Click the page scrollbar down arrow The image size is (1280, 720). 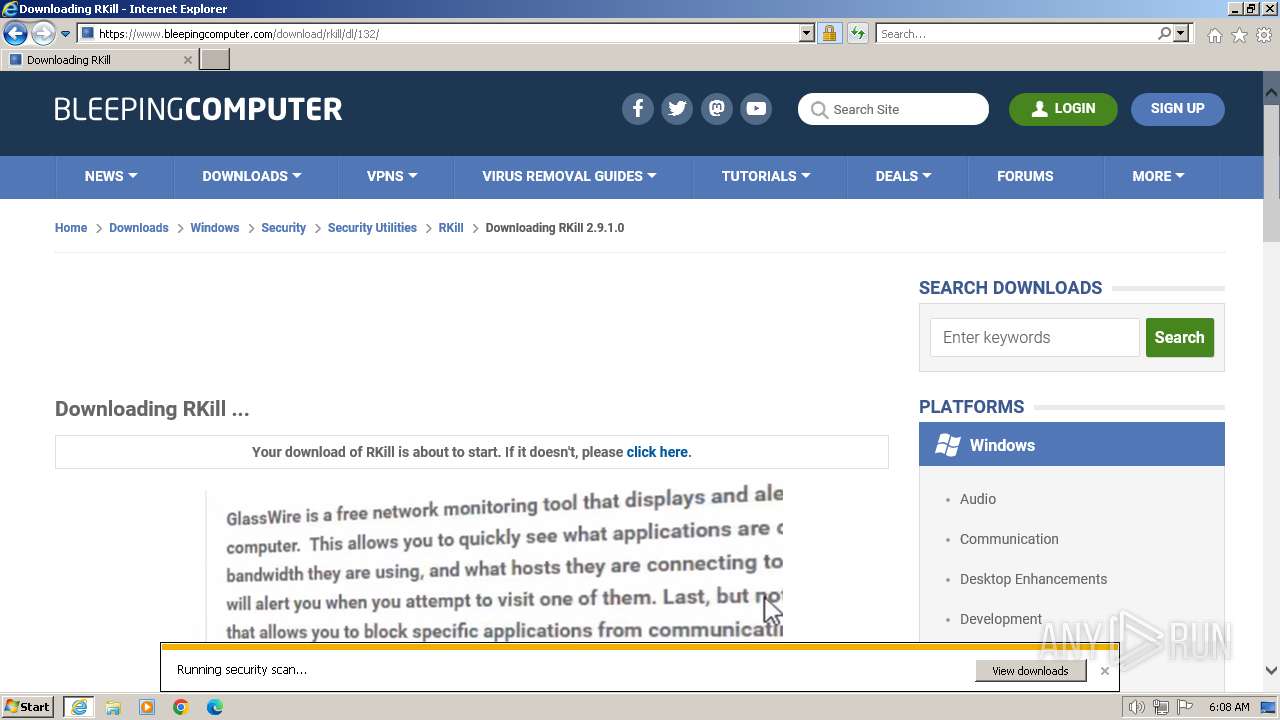(x=1271, y=671)
